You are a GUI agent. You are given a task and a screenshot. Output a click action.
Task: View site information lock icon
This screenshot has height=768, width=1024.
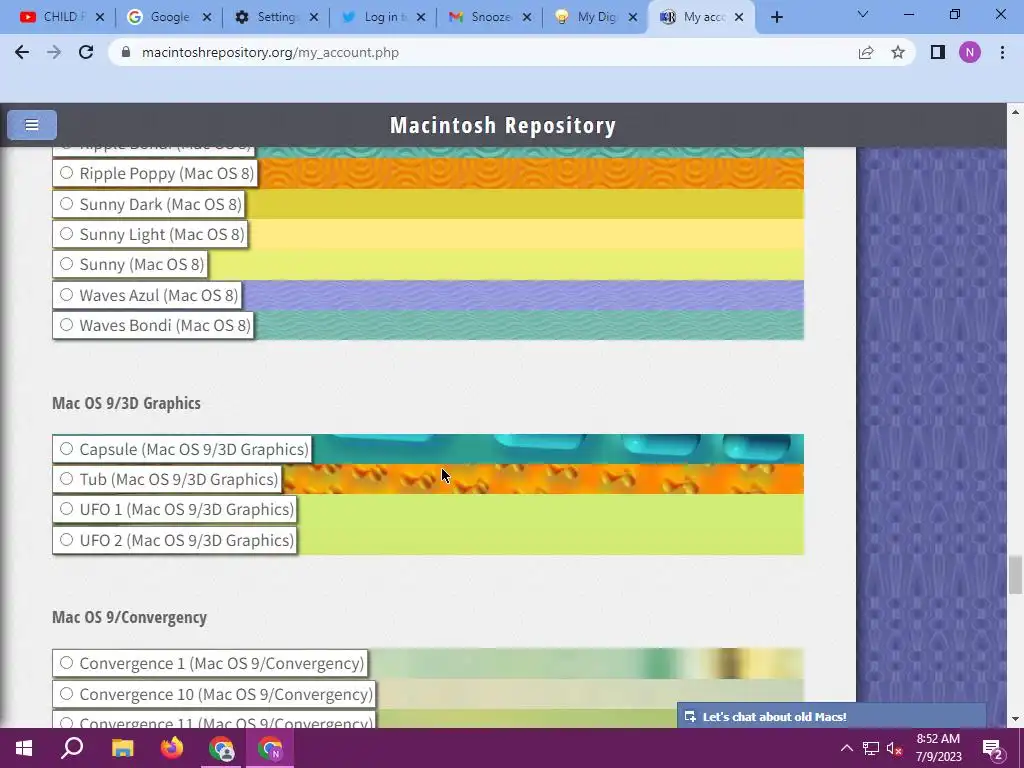tap(127, 52)
